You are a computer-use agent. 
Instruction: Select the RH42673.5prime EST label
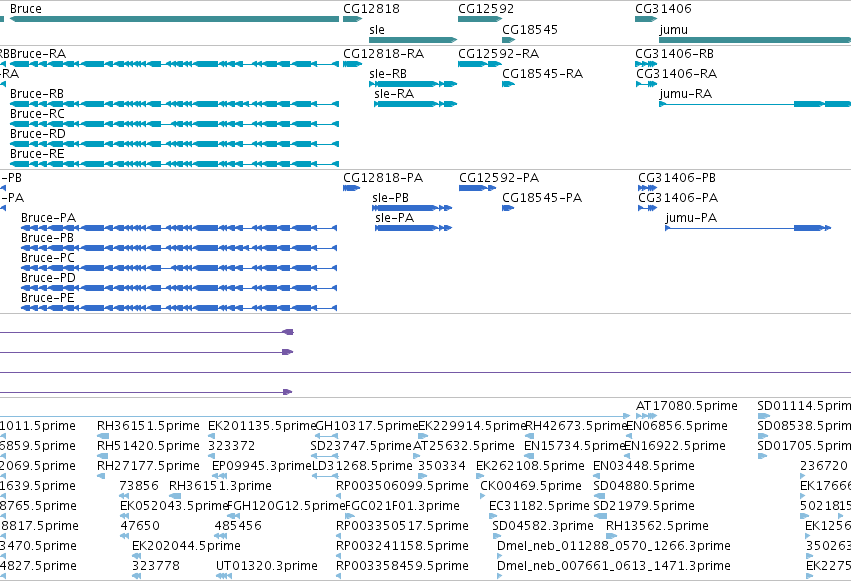(577, 426)
